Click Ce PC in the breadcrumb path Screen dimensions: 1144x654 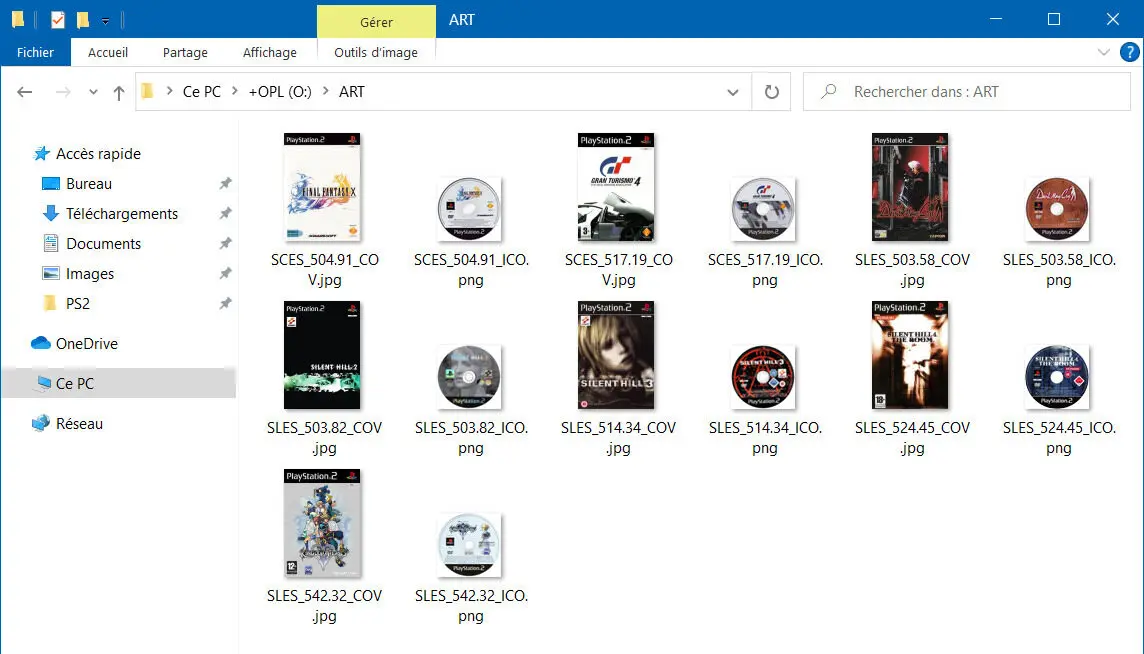click(201, 91)
